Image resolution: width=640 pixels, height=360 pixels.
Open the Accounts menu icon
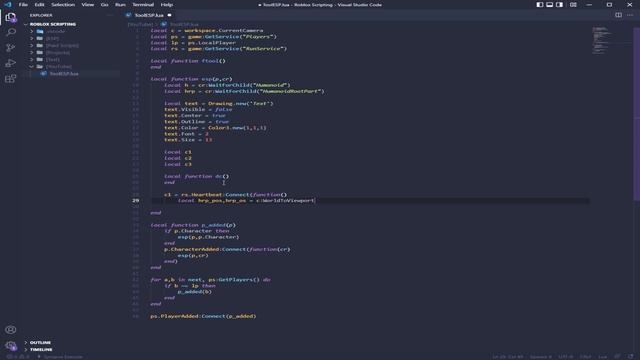pyautogui.click(x=11, y=330)
